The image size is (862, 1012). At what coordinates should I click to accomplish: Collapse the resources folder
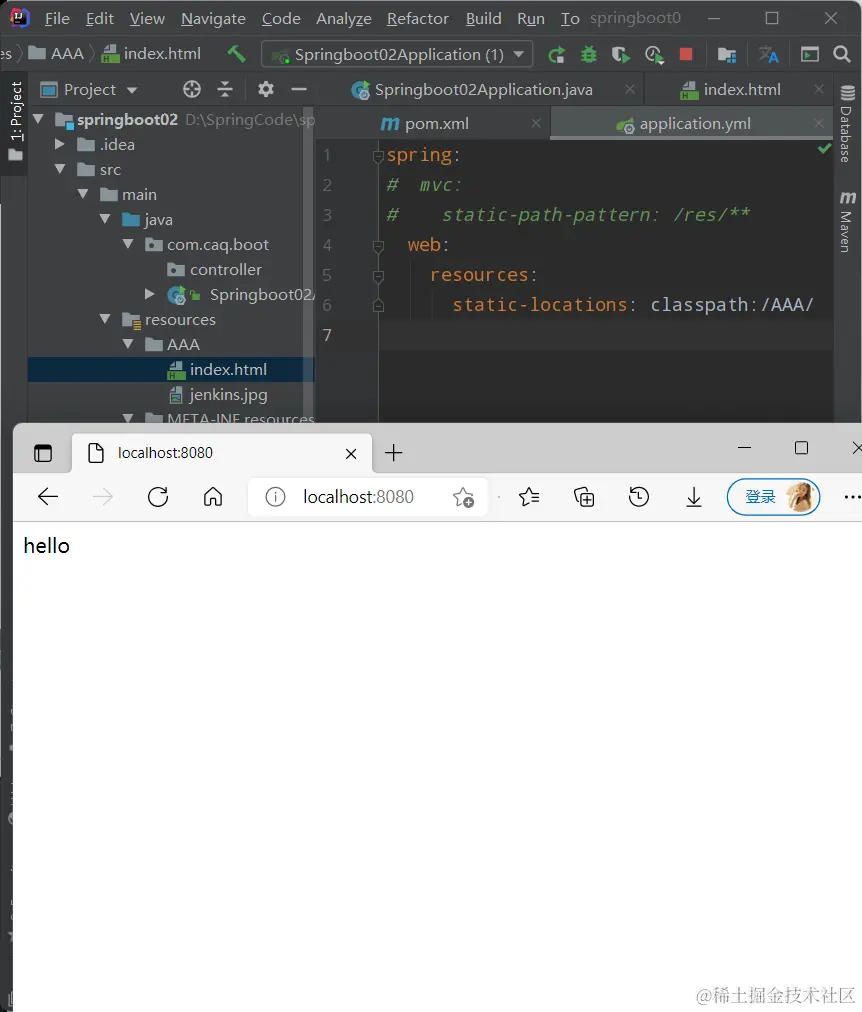coord(105,319)
